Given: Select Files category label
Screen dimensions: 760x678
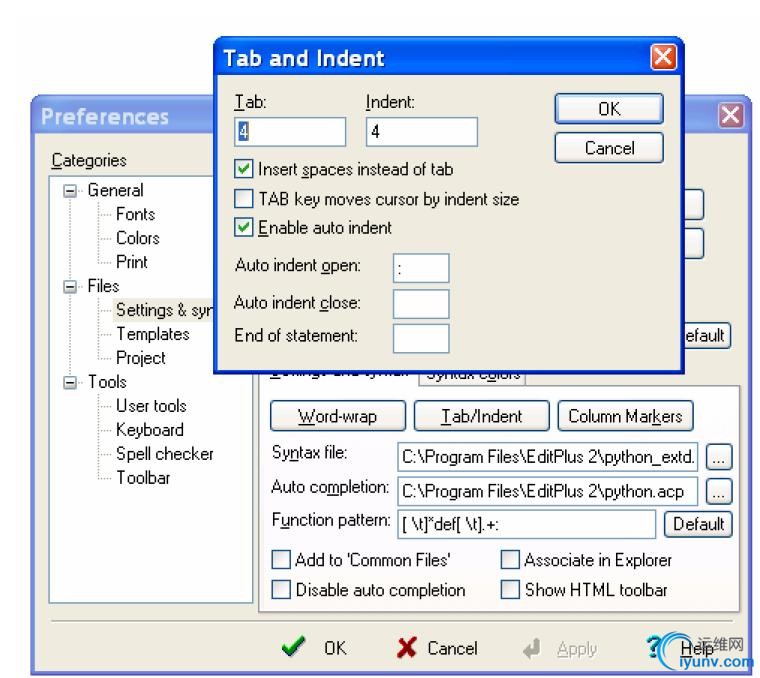Looking at the screenshot, I should coord(103,286).
